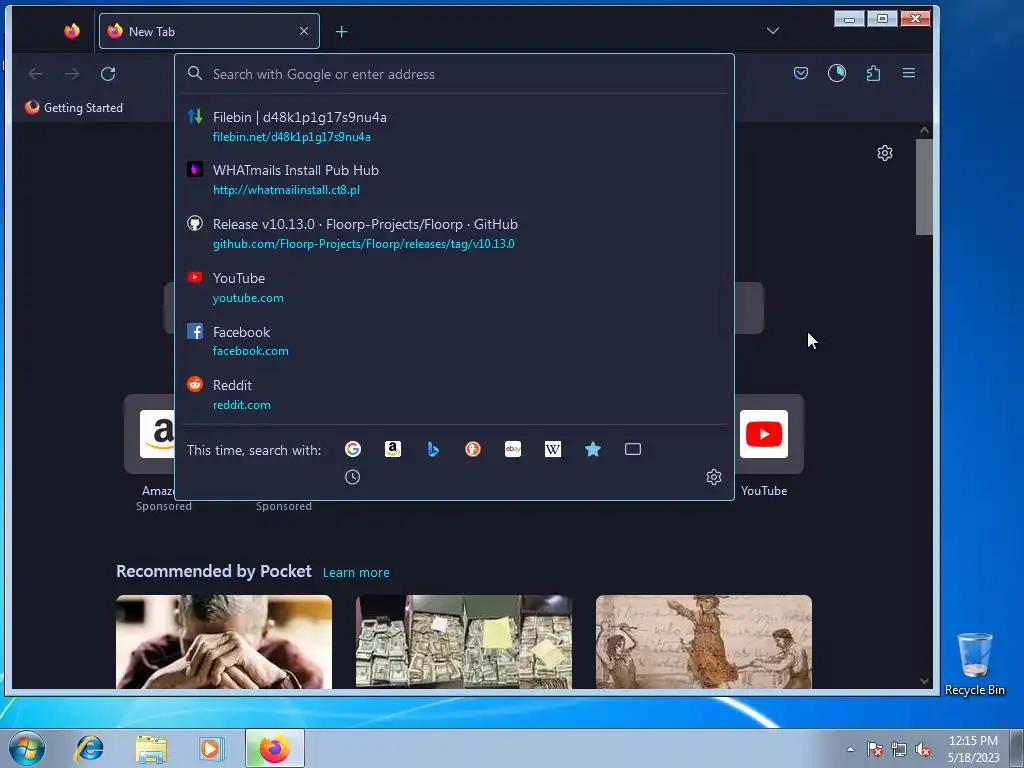The image size is (1024, 768).
Task: Open the Action Center flag icon
Action: 875,749
